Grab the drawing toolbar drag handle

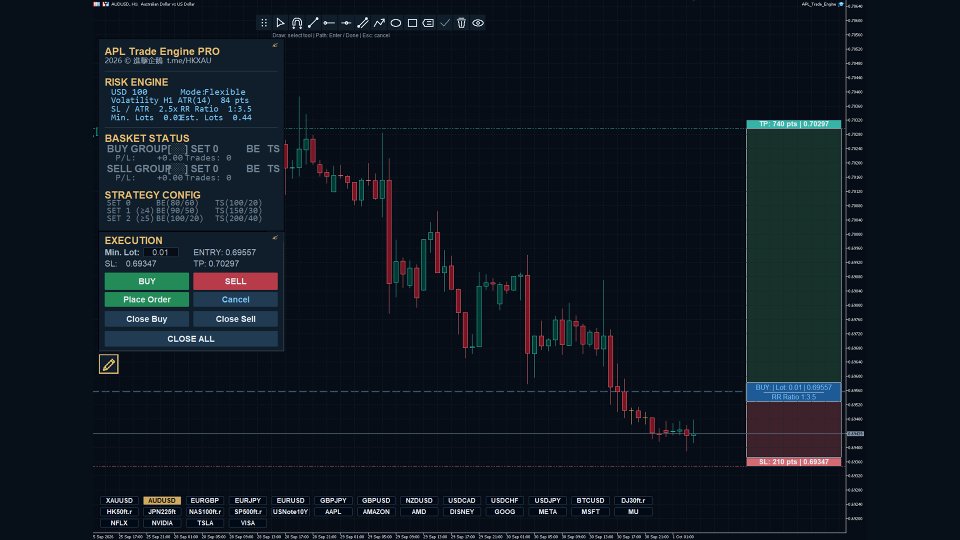pos(264,23)
